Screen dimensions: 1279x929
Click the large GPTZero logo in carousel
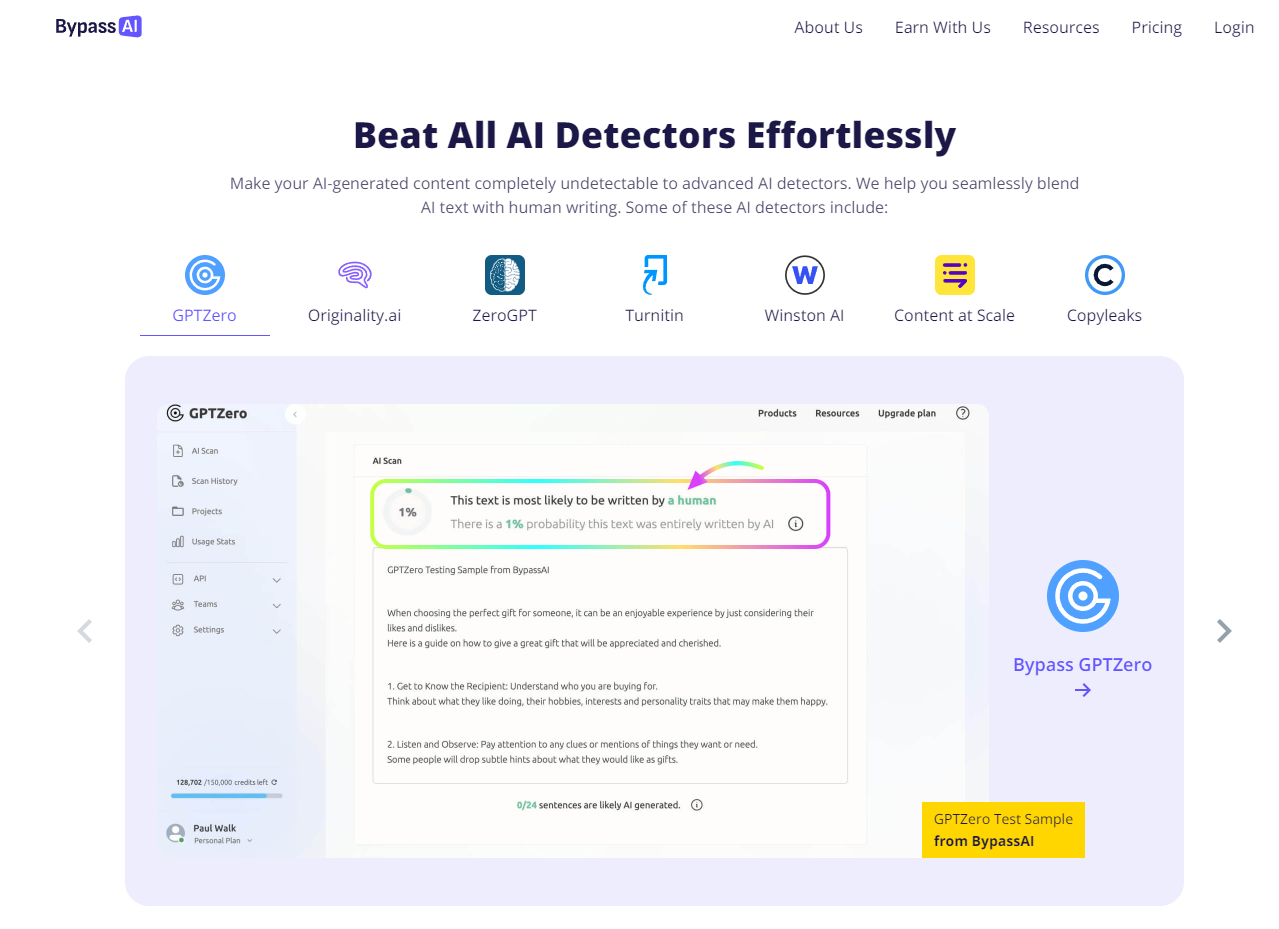point(1083,596)
